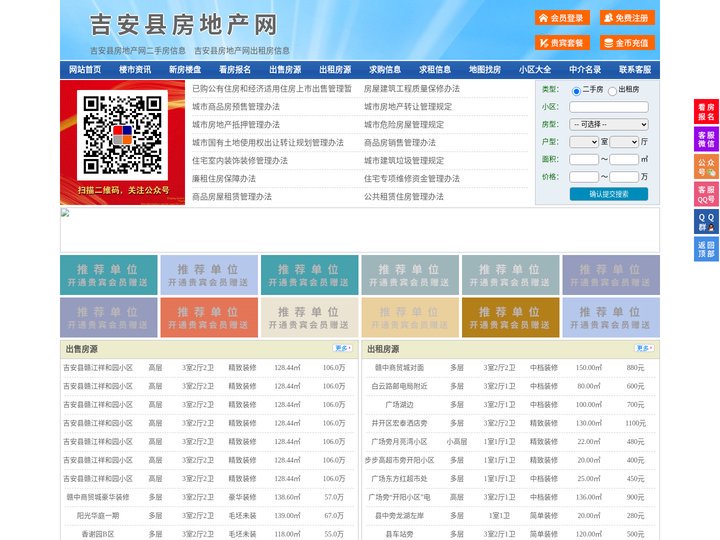Open 小区大全 nav item
This screenshot has width=720, height=540.
[x=535, y=70]
